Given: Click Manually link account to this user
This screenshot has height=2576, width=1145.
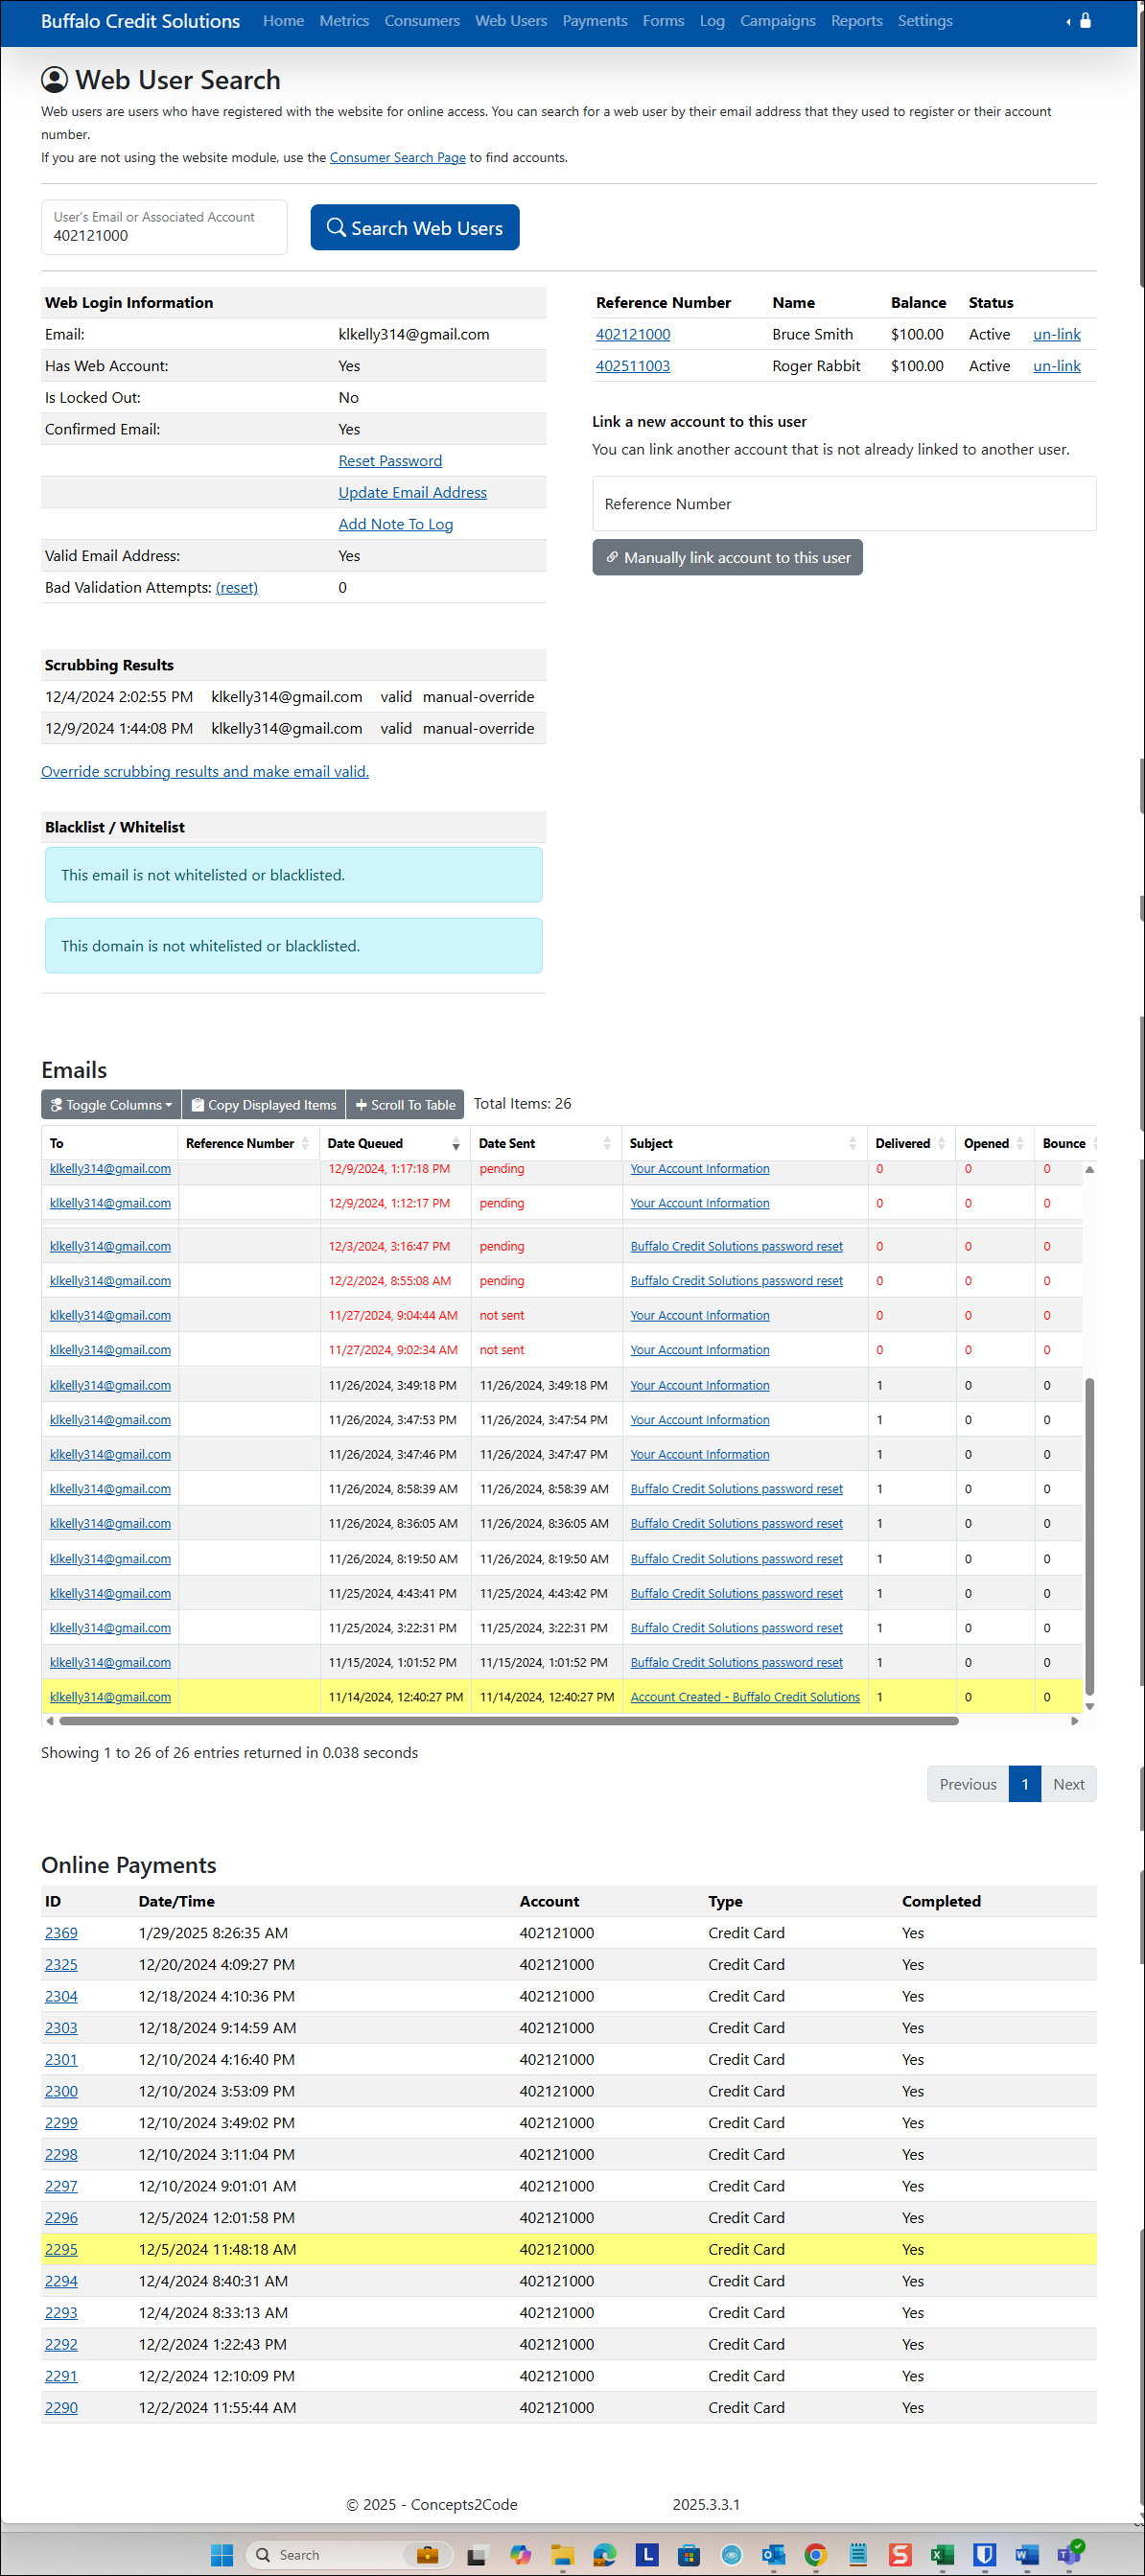Looking at the screenshot, I should (727, 558).
